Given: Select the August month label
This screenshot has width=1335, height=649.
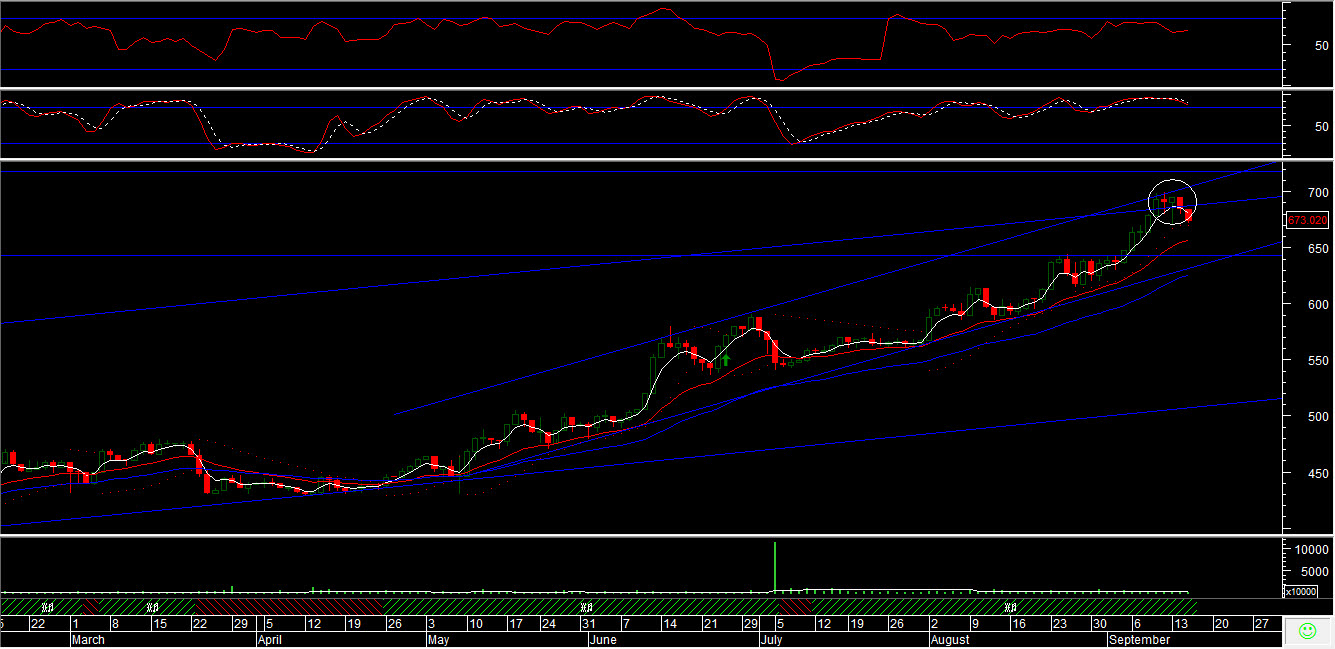Looking at the screenshot, I should tap(950, 639).
